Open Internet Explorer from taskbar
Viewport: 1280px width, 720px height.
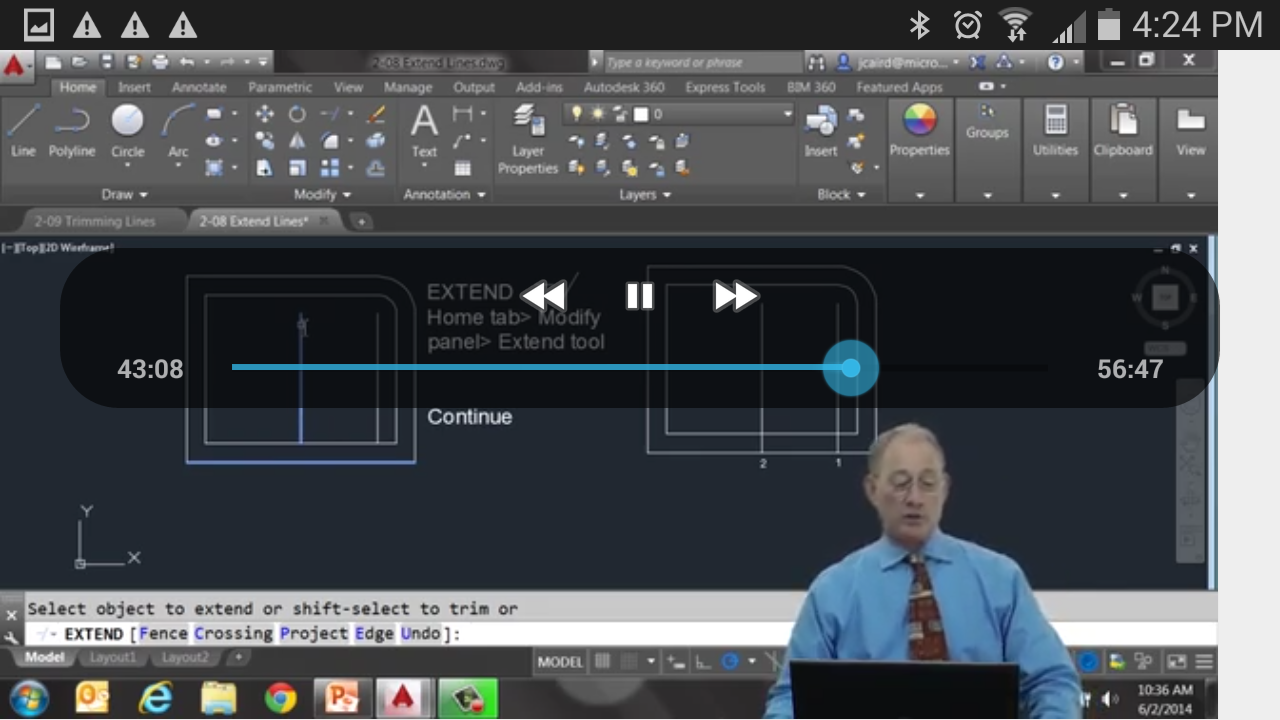click(155, 697)
